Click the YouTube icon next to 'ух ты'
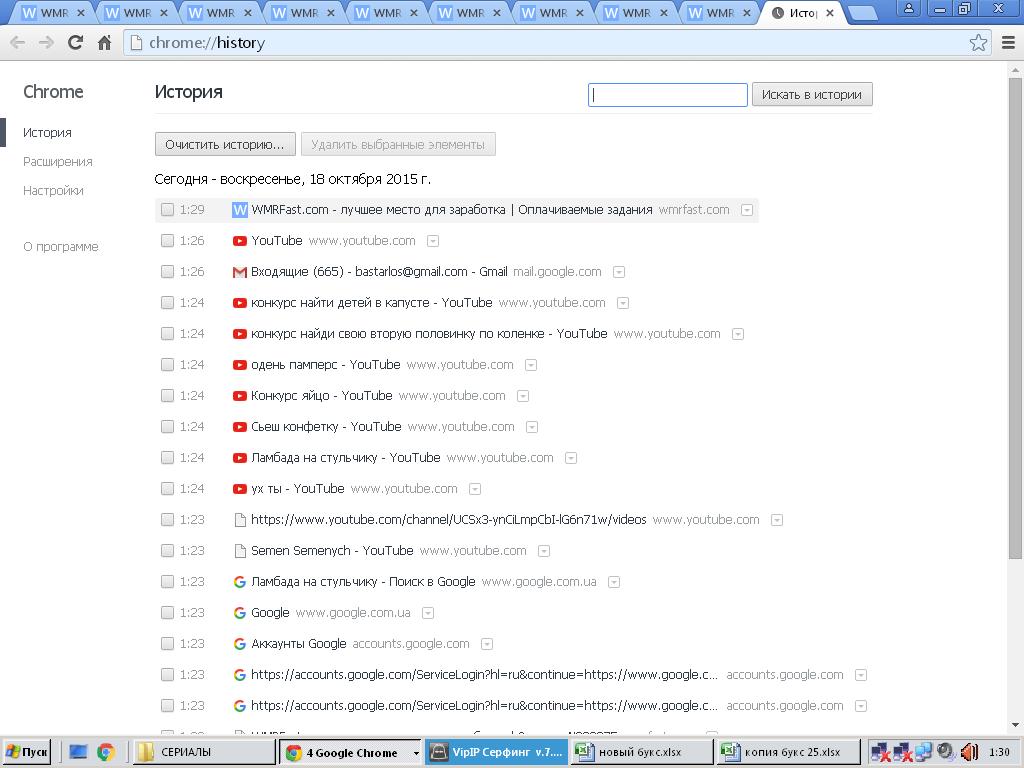Image resolution: width=1024 pixels, height=768 pixels. [240, 488]
